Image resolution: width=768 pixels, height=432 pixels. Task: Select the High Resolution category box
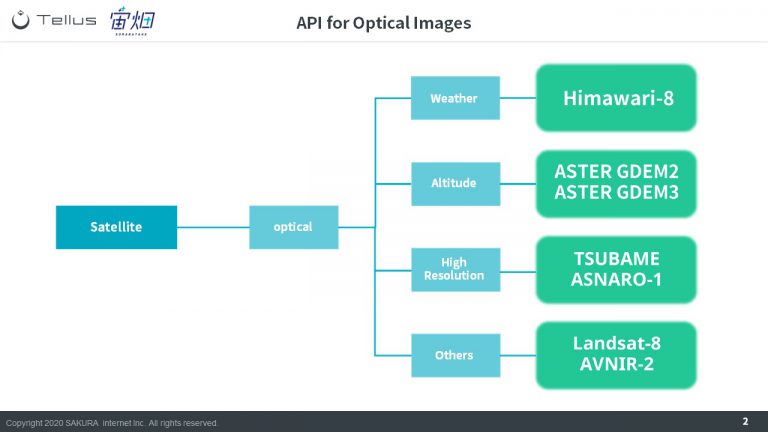[456, 270]
